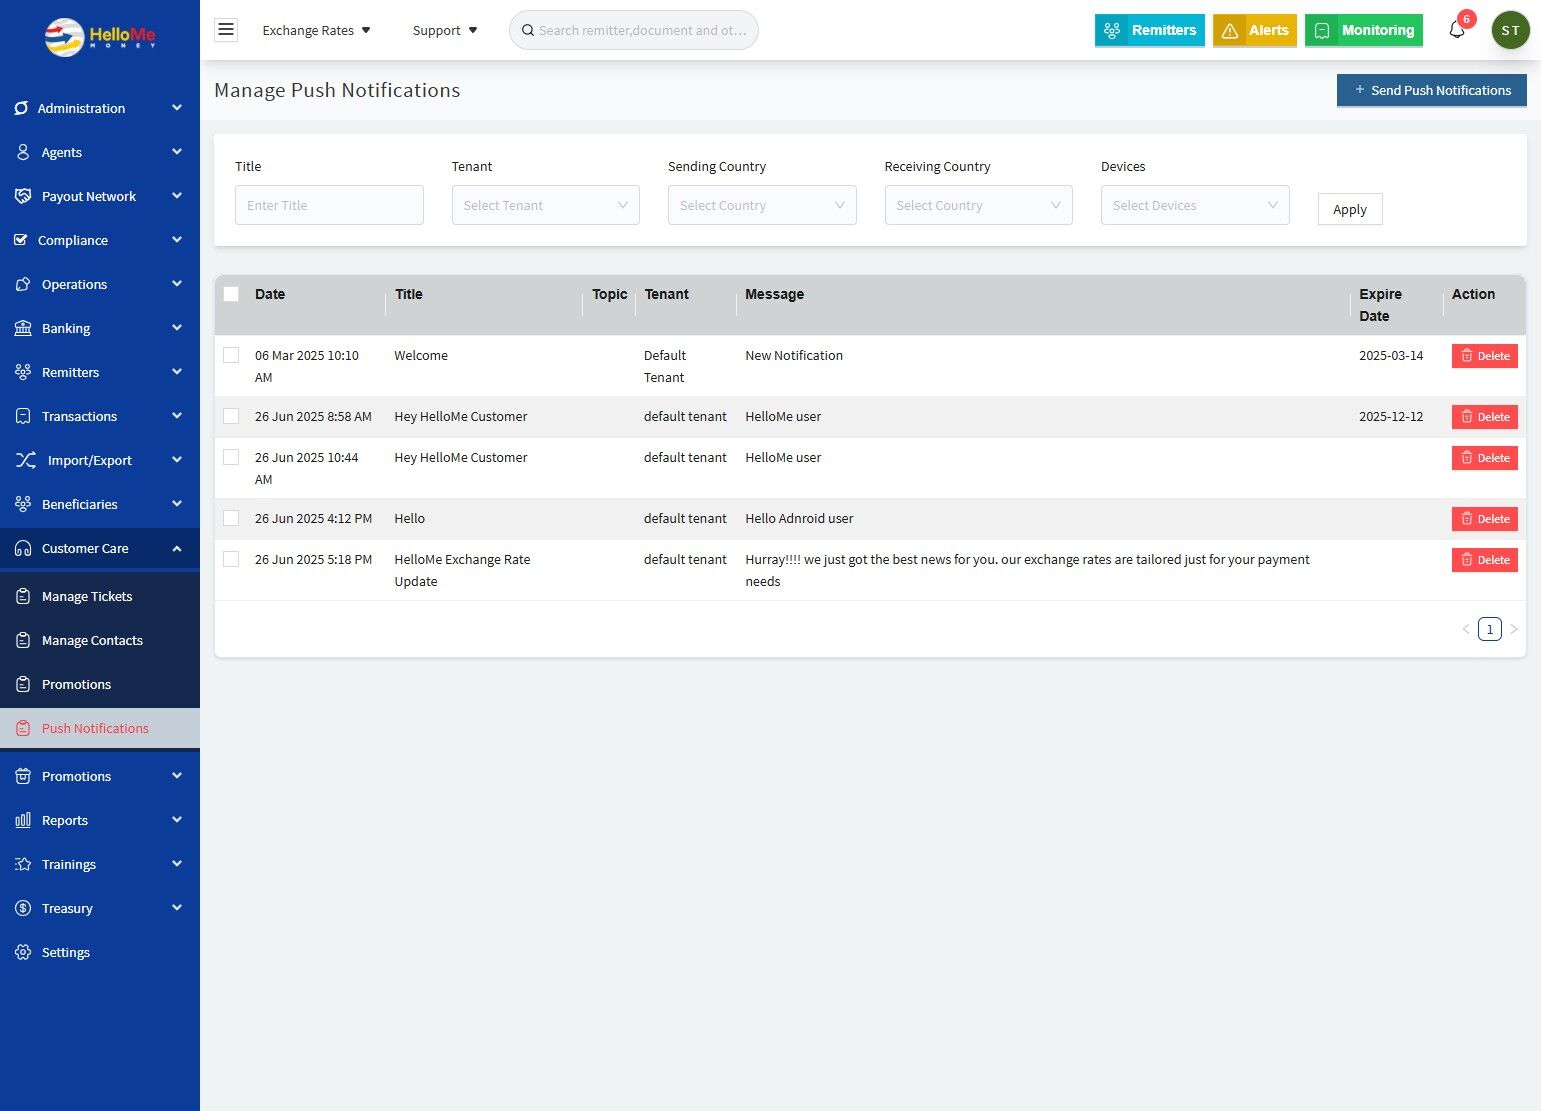Image resolution: width=1541 pixels, height=1111 pixels.
Task: Click the Push Notifications clipboard icon
Action: 23,728
